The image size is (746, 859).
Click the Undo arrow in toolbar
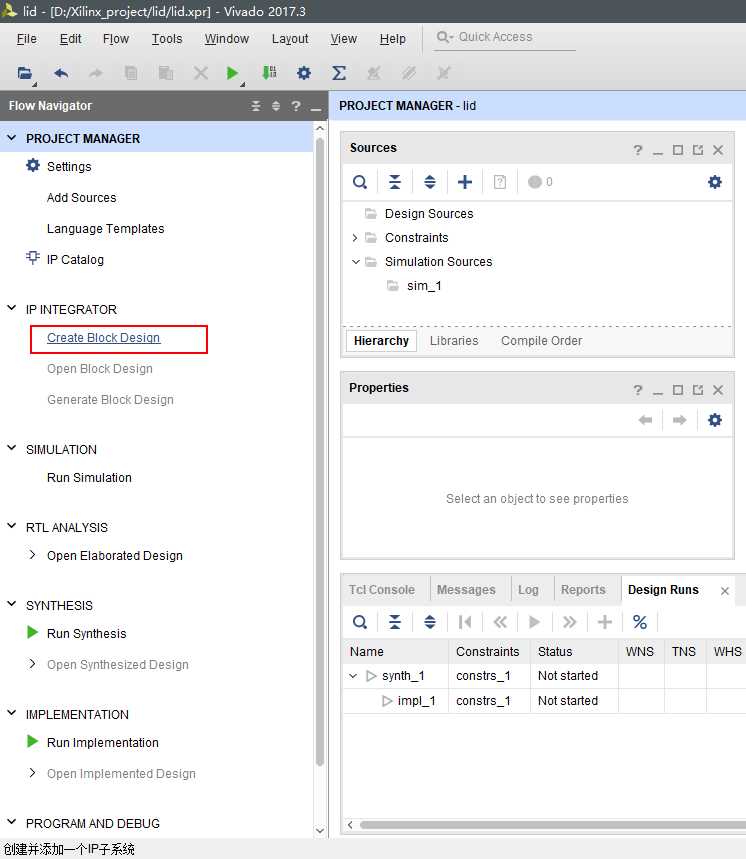61,73
